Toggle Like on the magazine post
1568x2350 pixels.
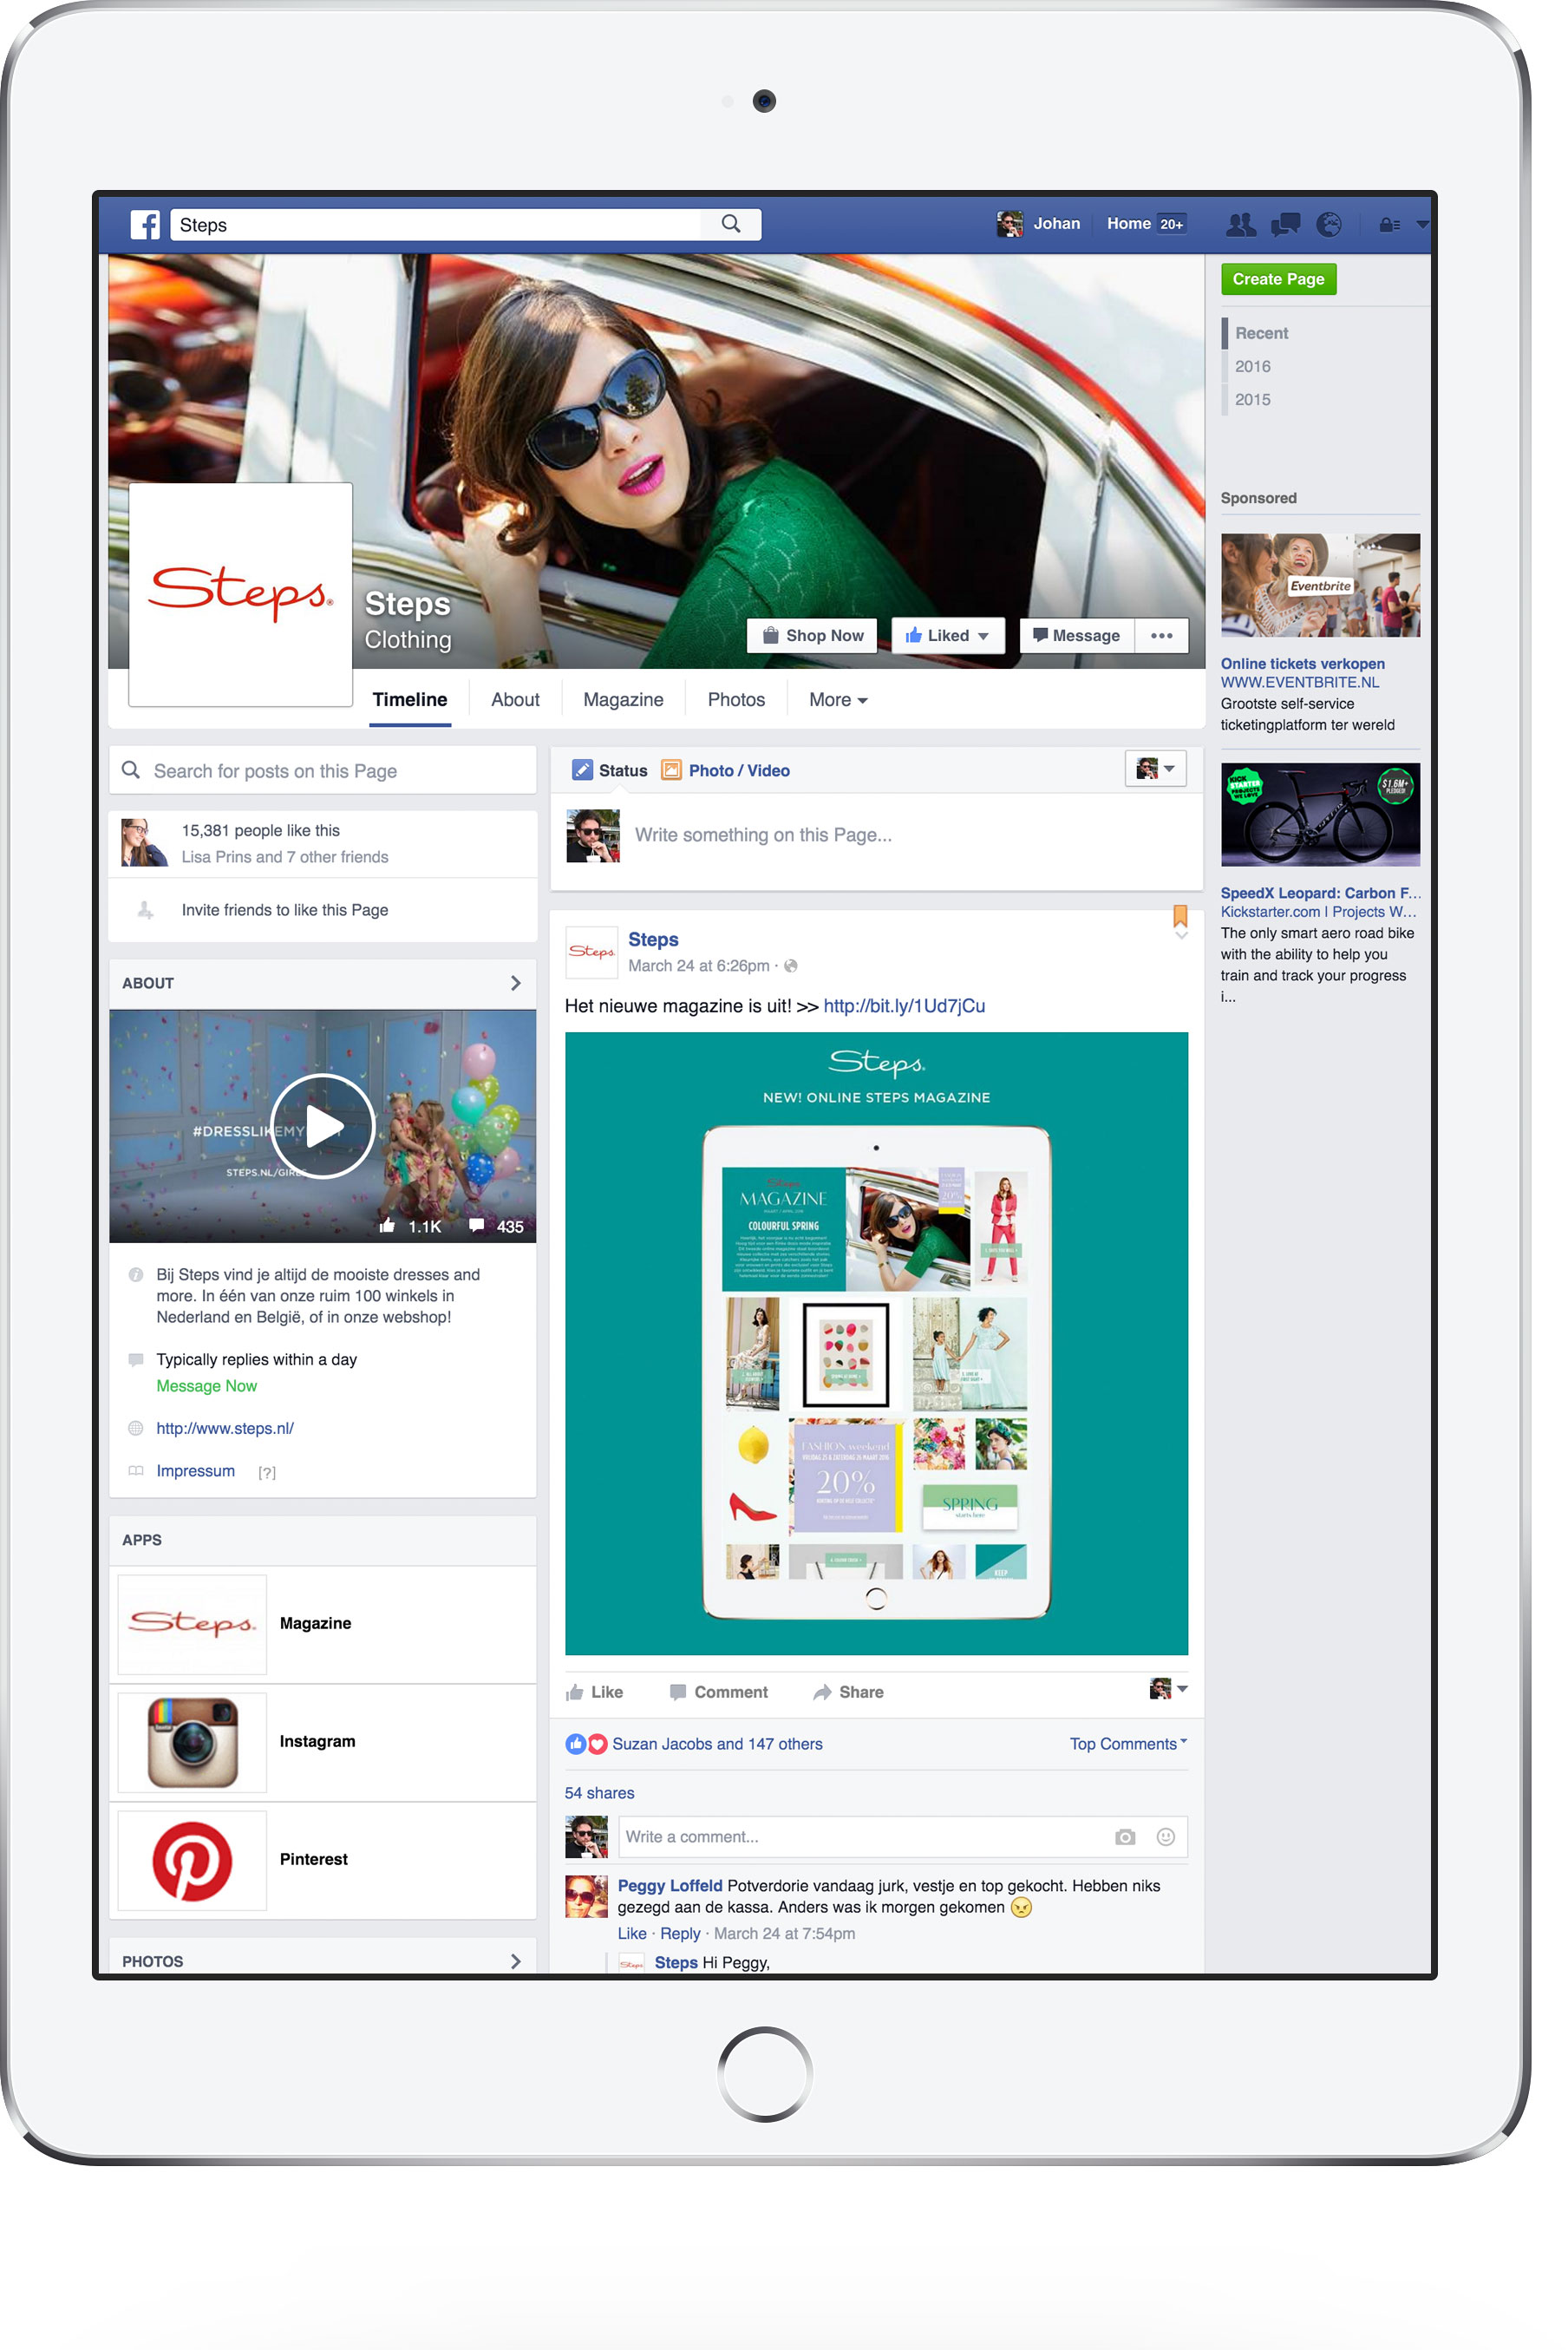[x=595, y=1692]
